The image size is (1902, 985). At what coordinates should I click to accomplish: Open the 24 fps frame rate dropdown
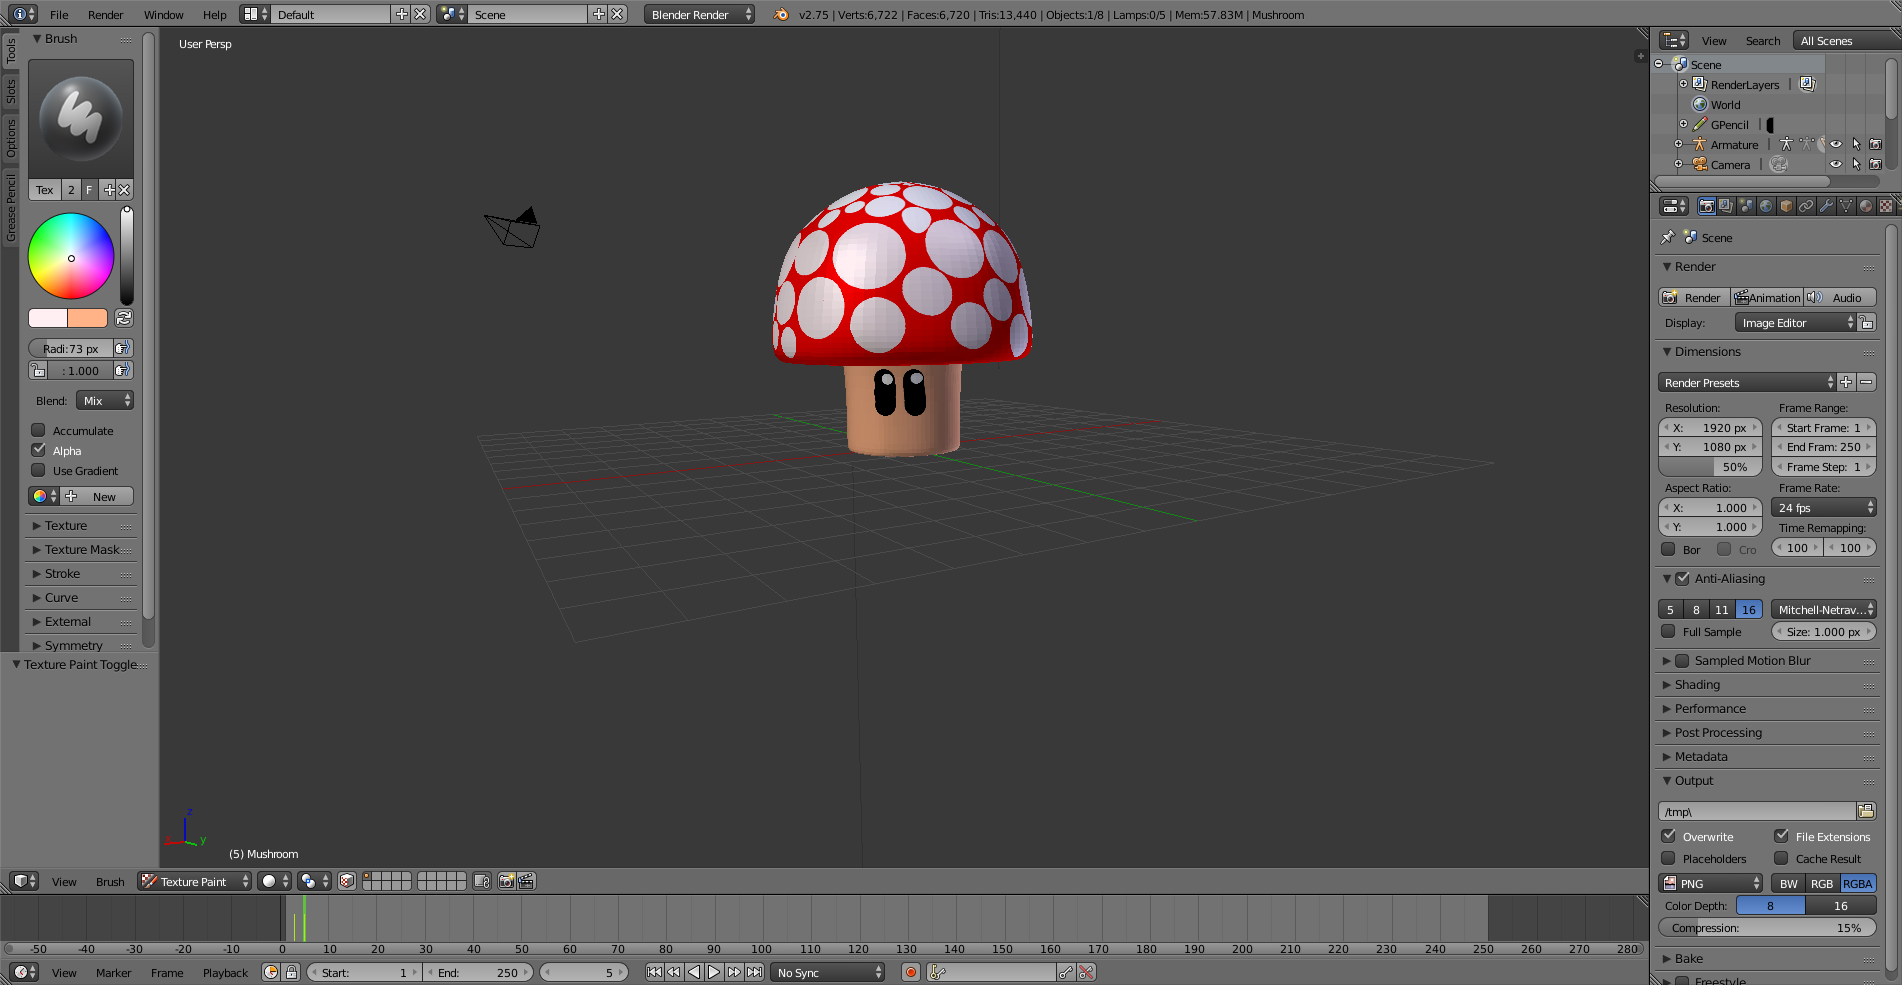[1824, 507]
